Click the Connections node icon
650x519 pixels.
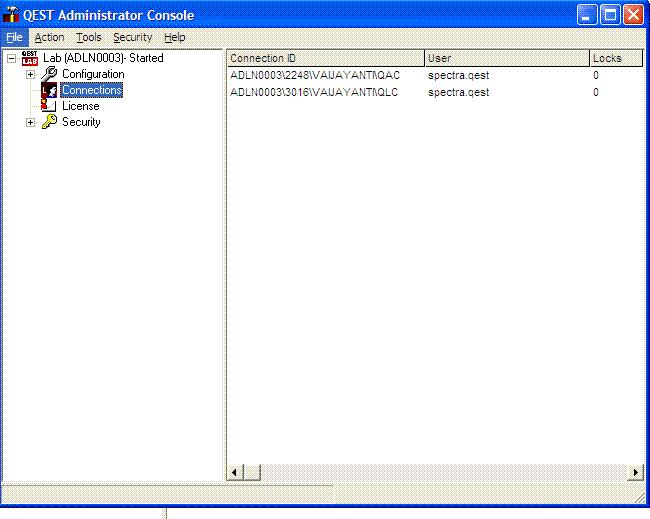(49, 90)
